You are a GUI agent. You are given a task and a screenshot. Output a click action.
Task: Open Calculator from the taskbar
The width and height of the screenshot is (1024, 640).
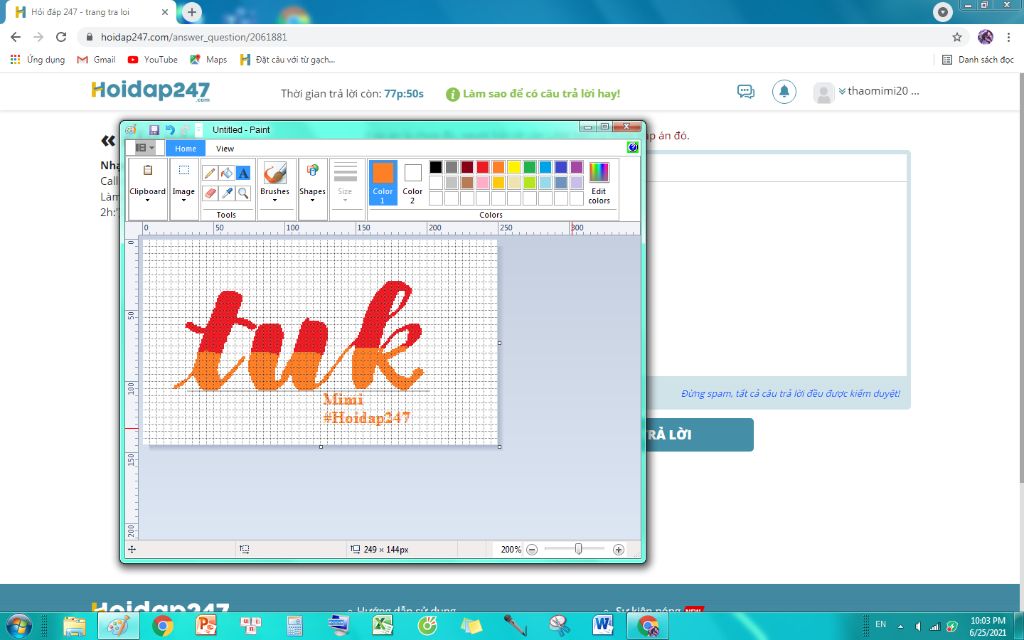coord(295,626)
